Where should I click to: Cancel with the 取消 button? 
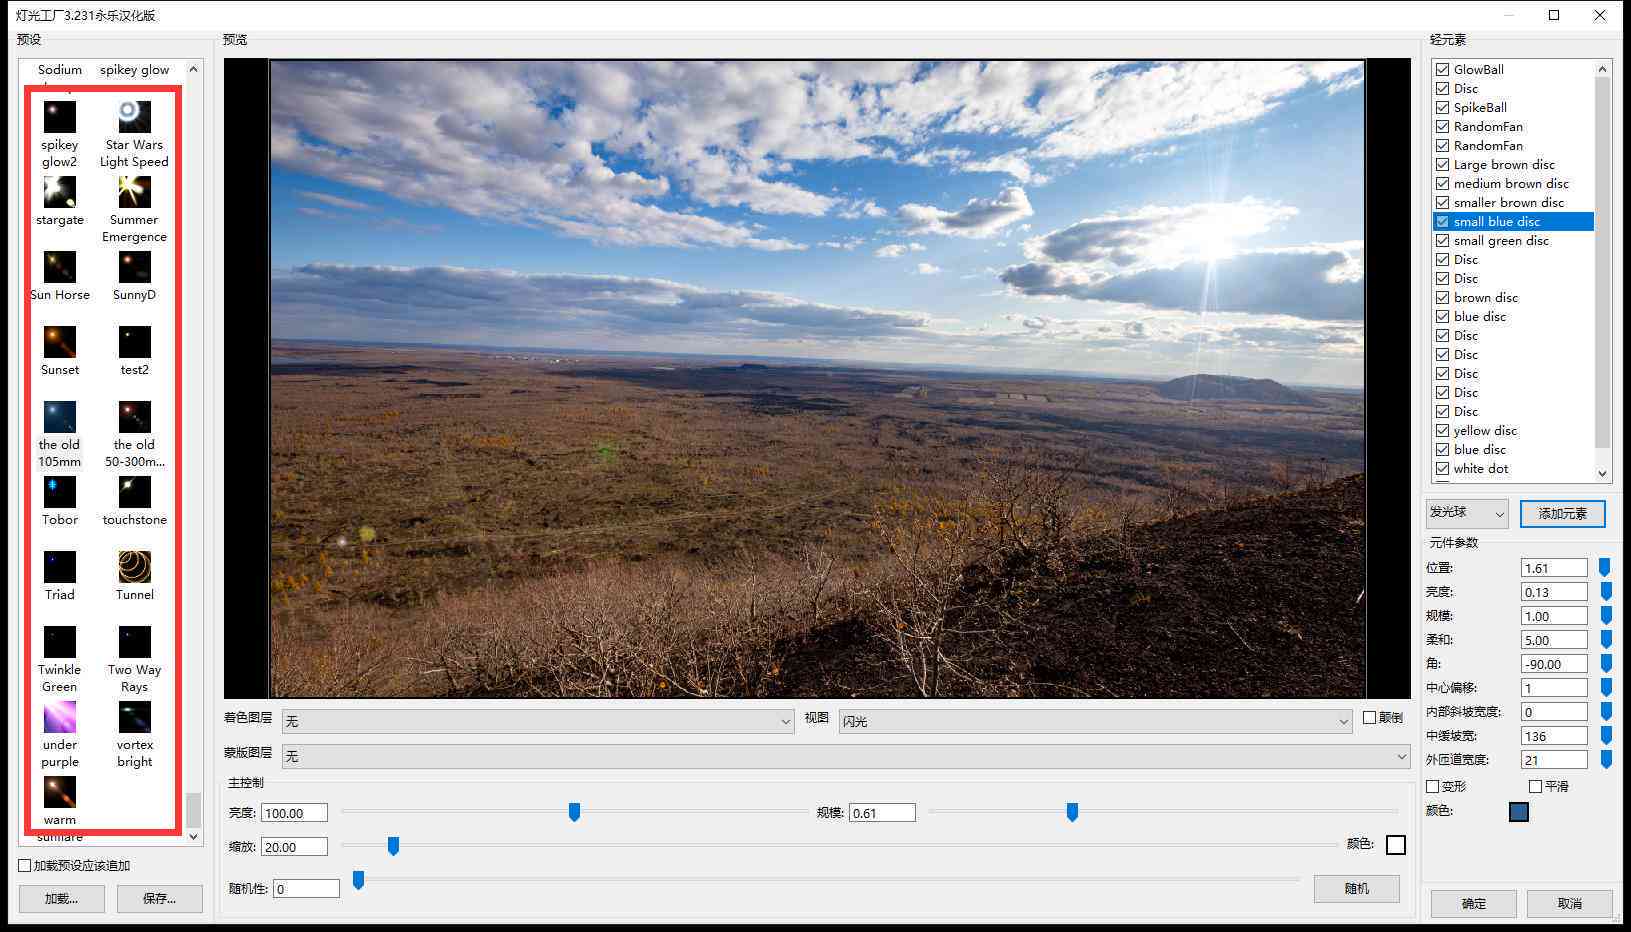pos(1570,903)
